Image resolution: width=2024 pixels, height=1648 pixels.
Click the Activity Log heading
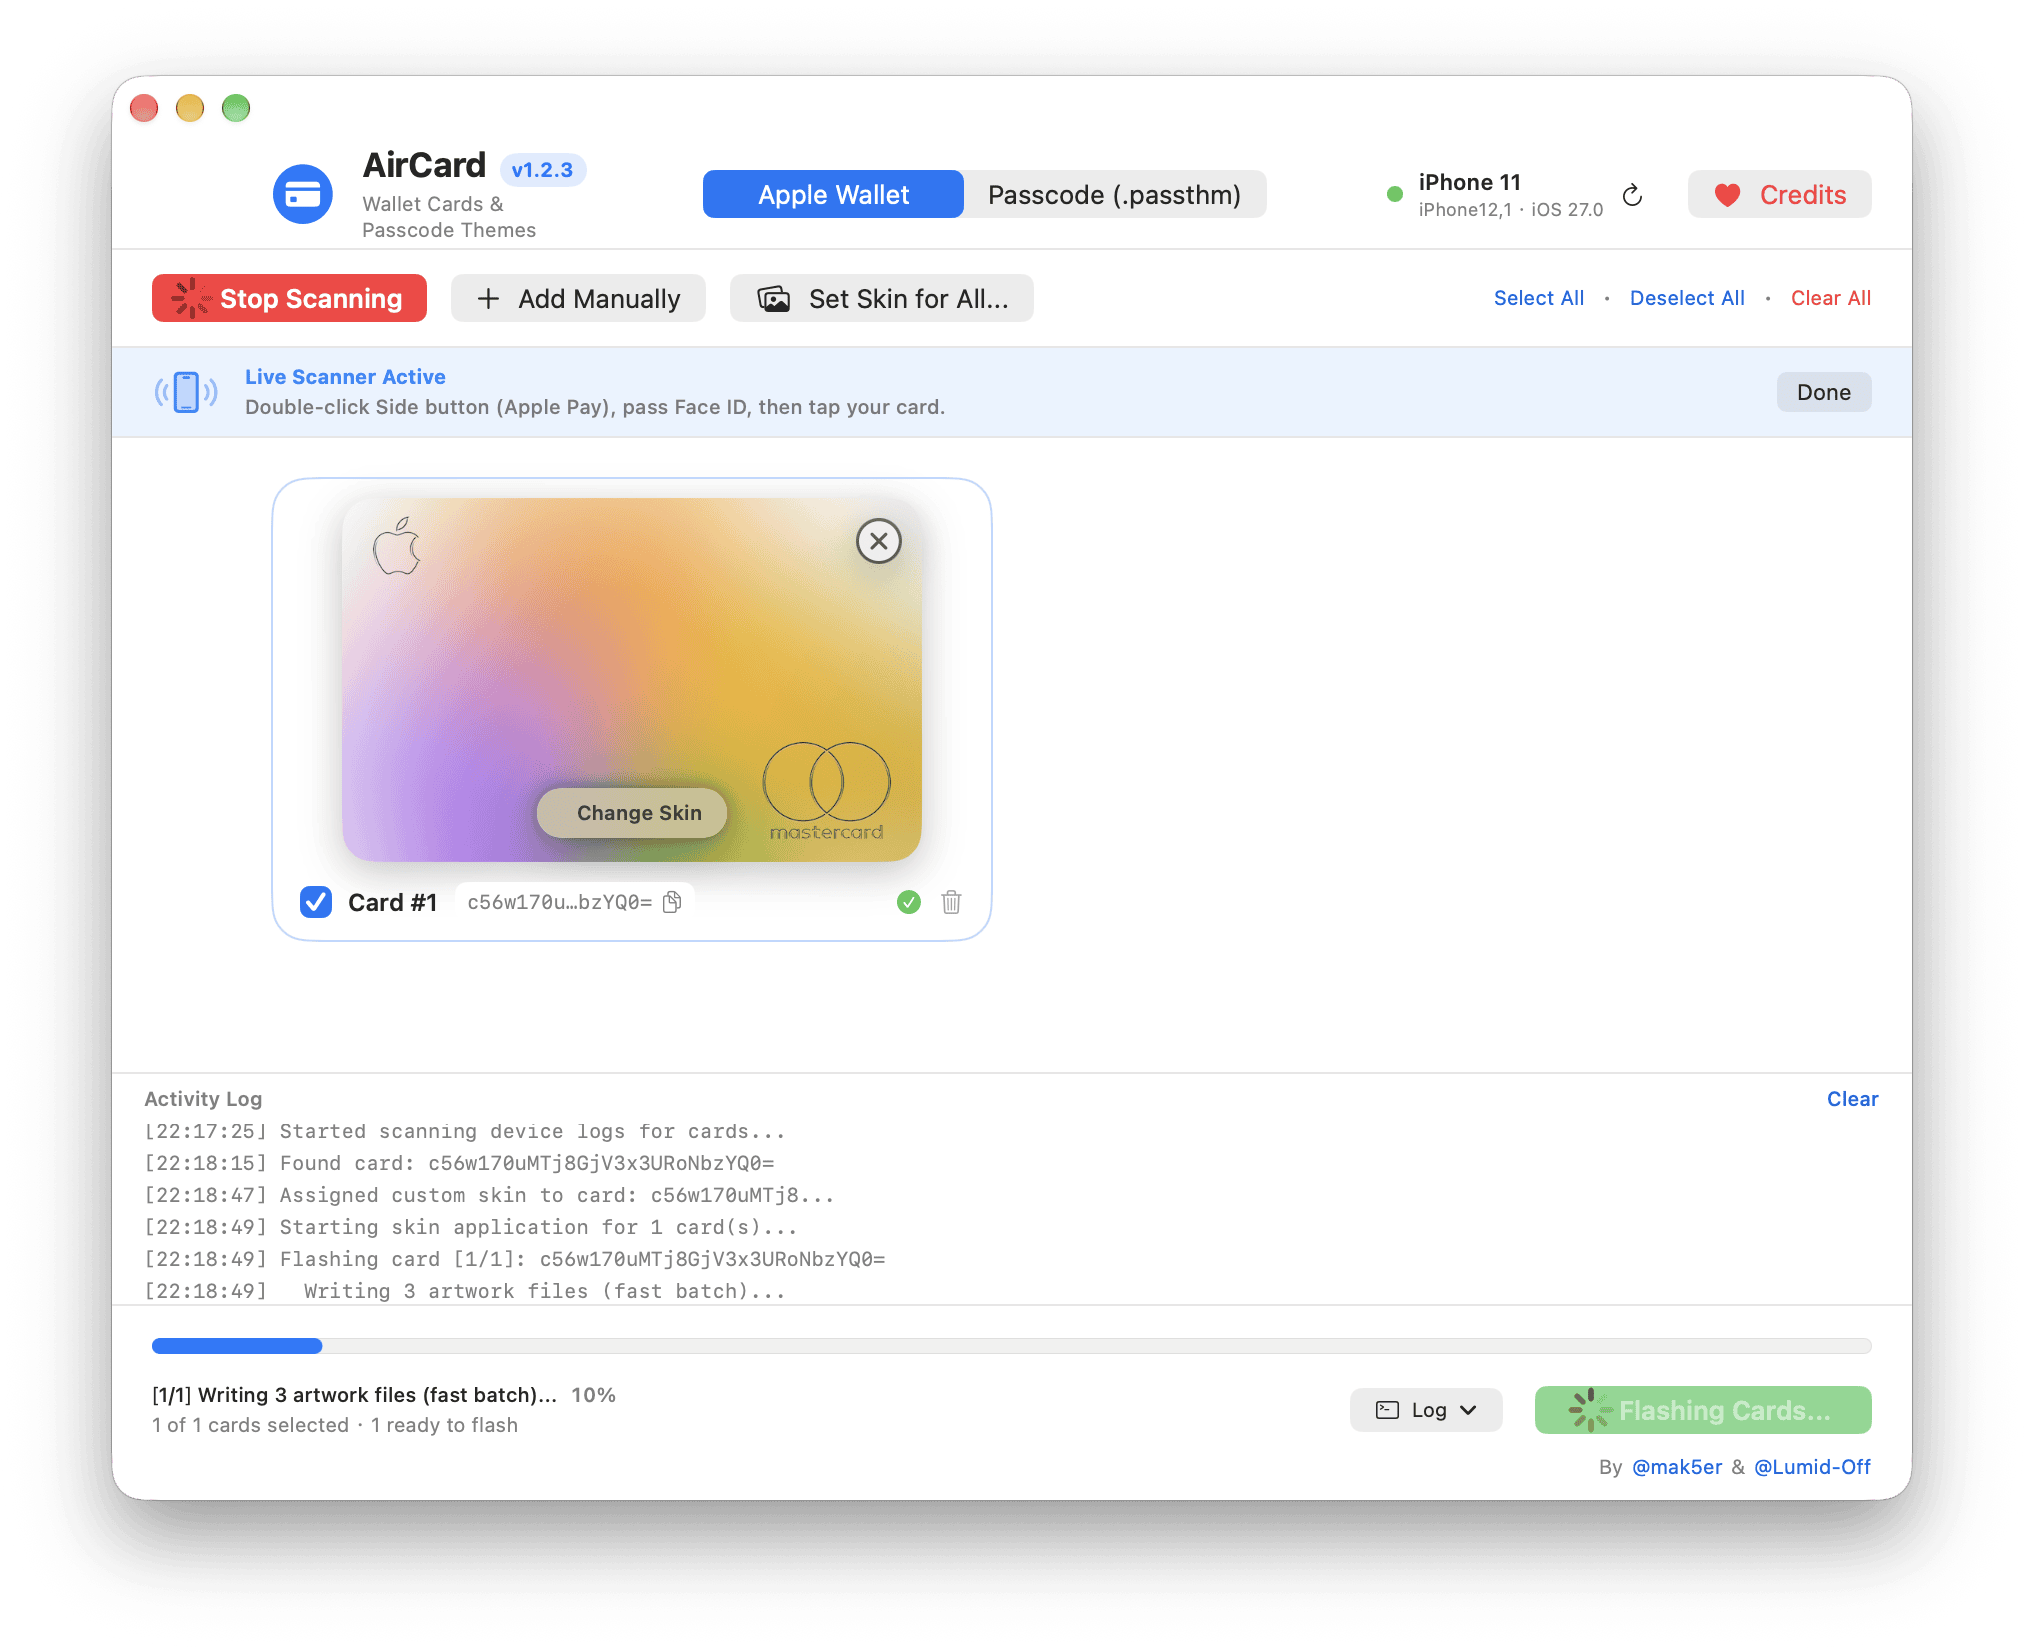[203, 1099]
